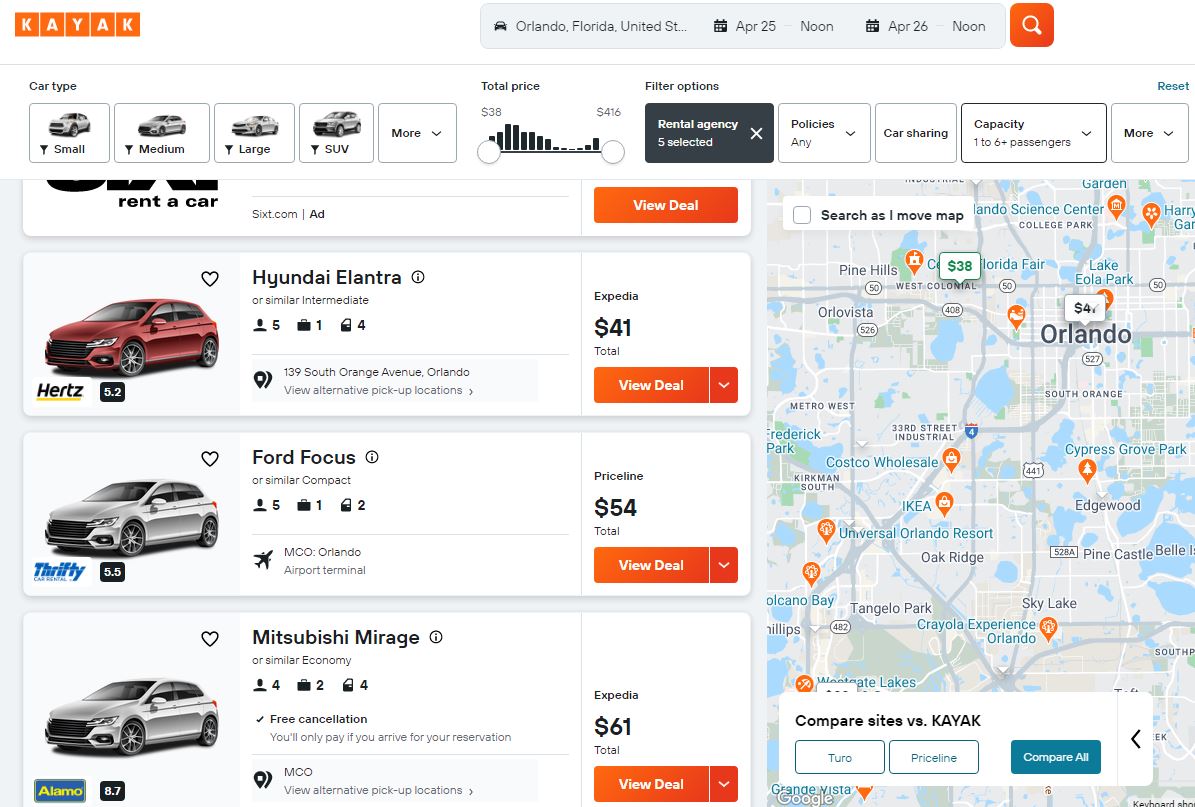Select Priceline in compare sites

[x=934, y=757]
